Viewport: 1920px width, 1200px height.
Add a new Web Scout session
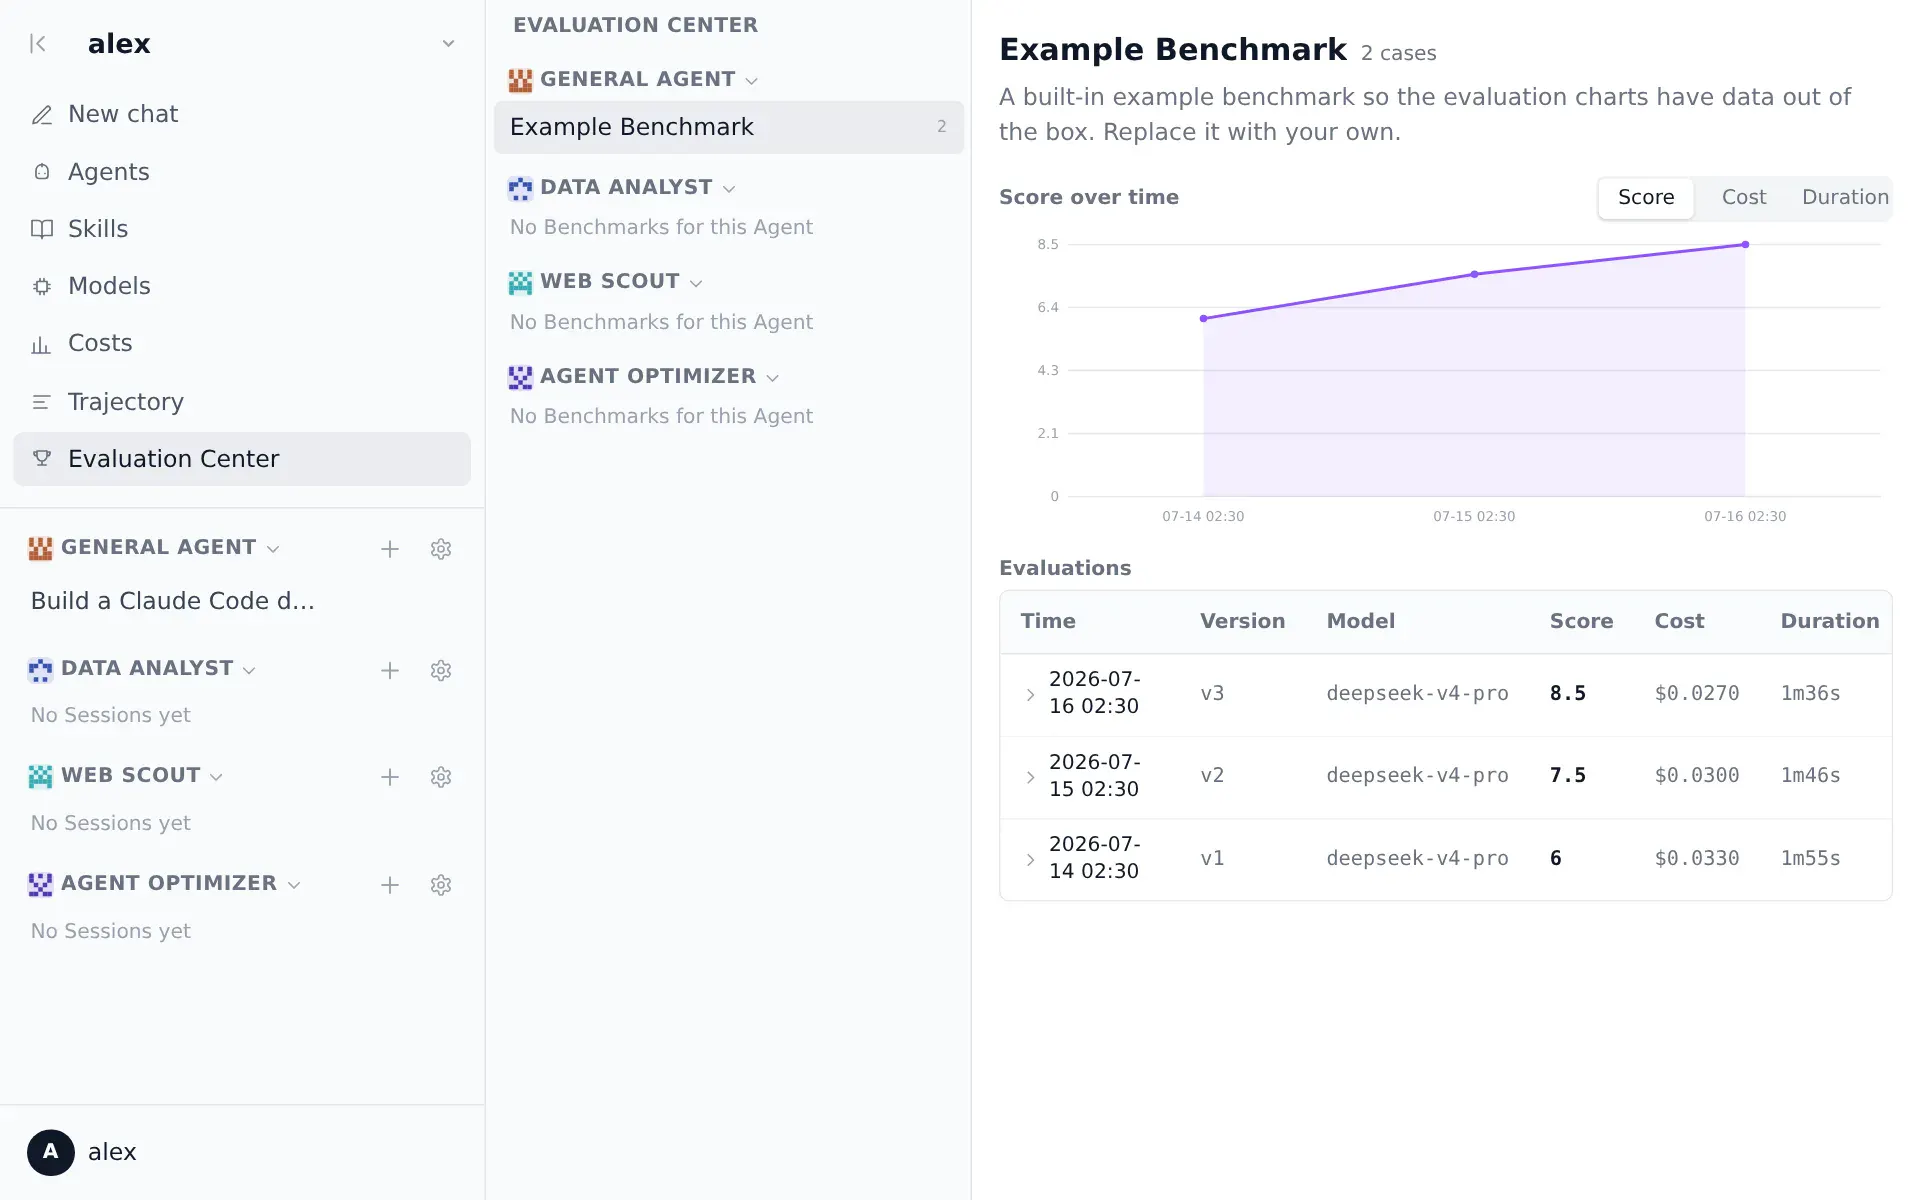390,777
